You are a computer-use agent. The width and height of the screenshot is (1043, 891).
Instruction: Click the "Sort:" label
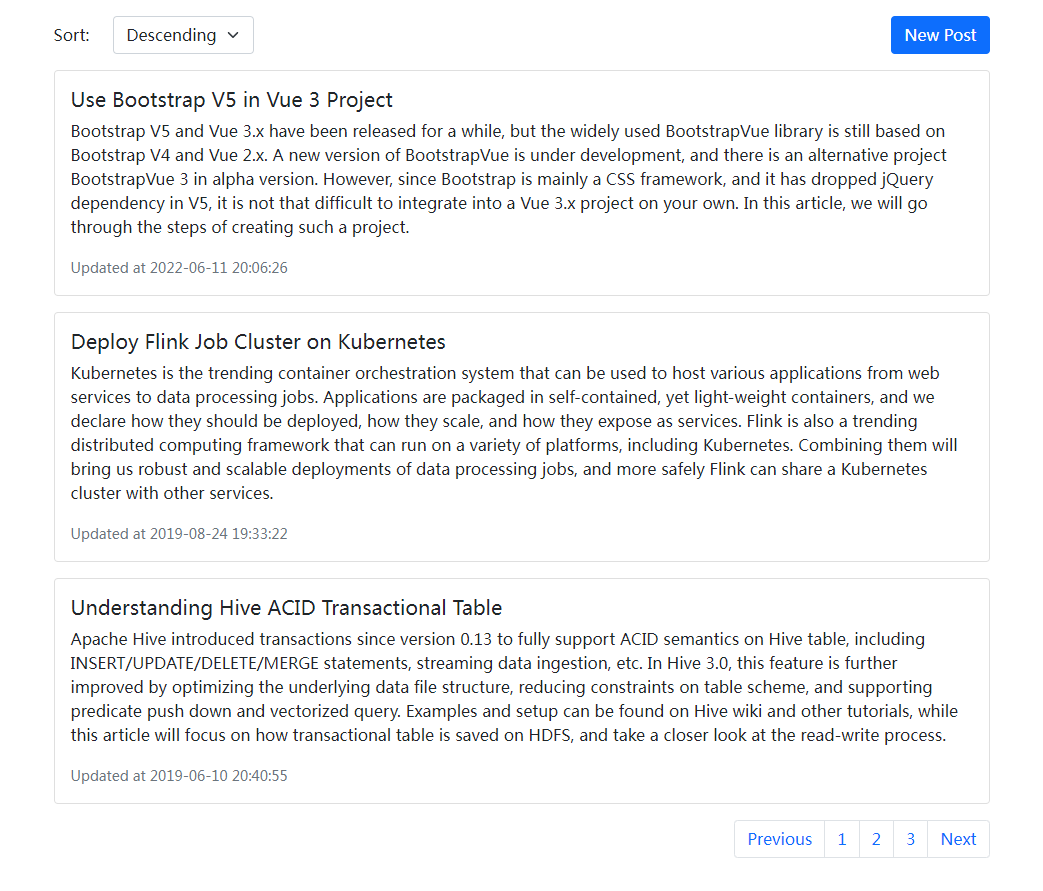tap(72, 35)
